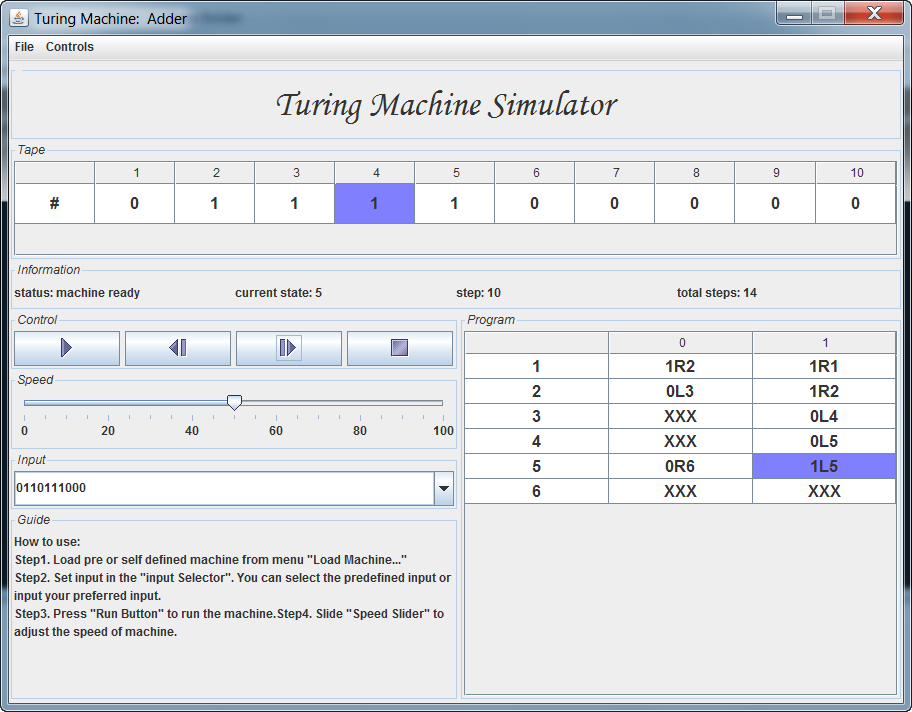Click the Java icon in title bar
The width and height of the screenshot is (912, 712).
(19, 17)
